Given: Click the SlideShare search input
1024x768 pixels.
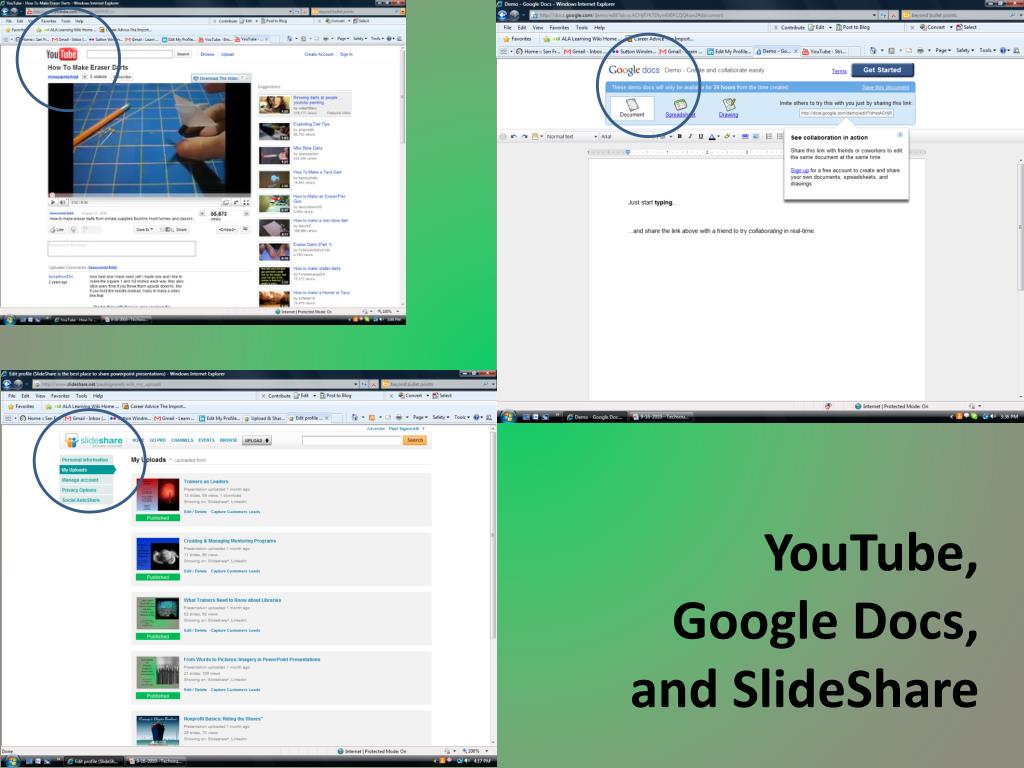Looking at the screenshot, I should 352,441.
